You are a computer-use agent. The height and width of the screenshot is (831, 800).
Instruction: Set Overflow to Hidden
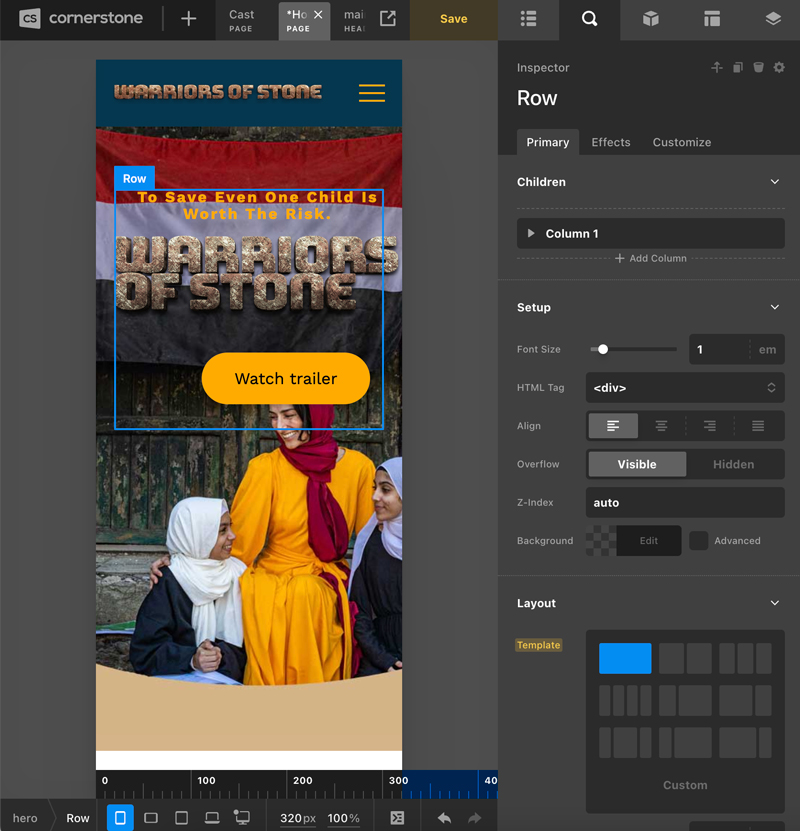pos(733,464)
